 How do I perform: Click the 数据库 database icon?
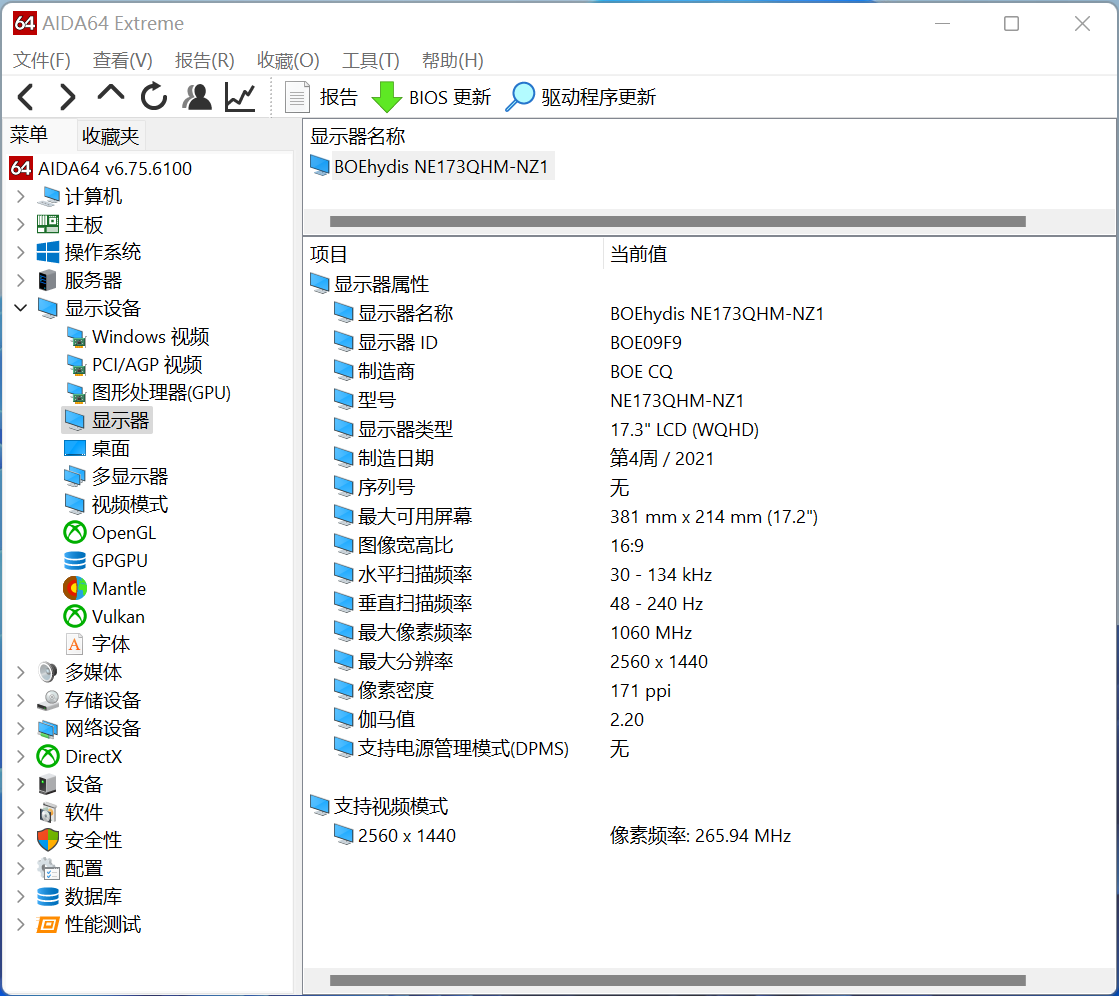[x=48, y=896]
